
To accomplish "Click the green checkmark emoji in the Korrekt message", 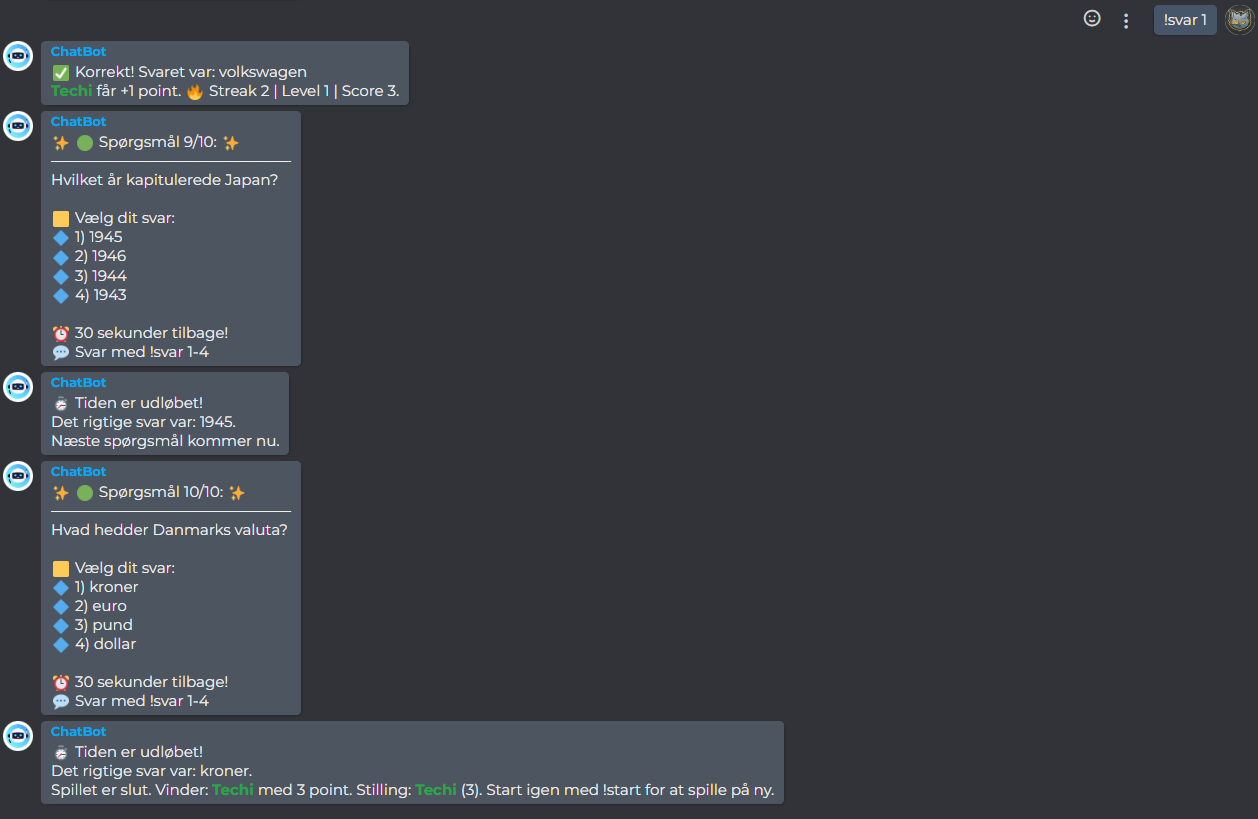I will click(x=61, y=72).
